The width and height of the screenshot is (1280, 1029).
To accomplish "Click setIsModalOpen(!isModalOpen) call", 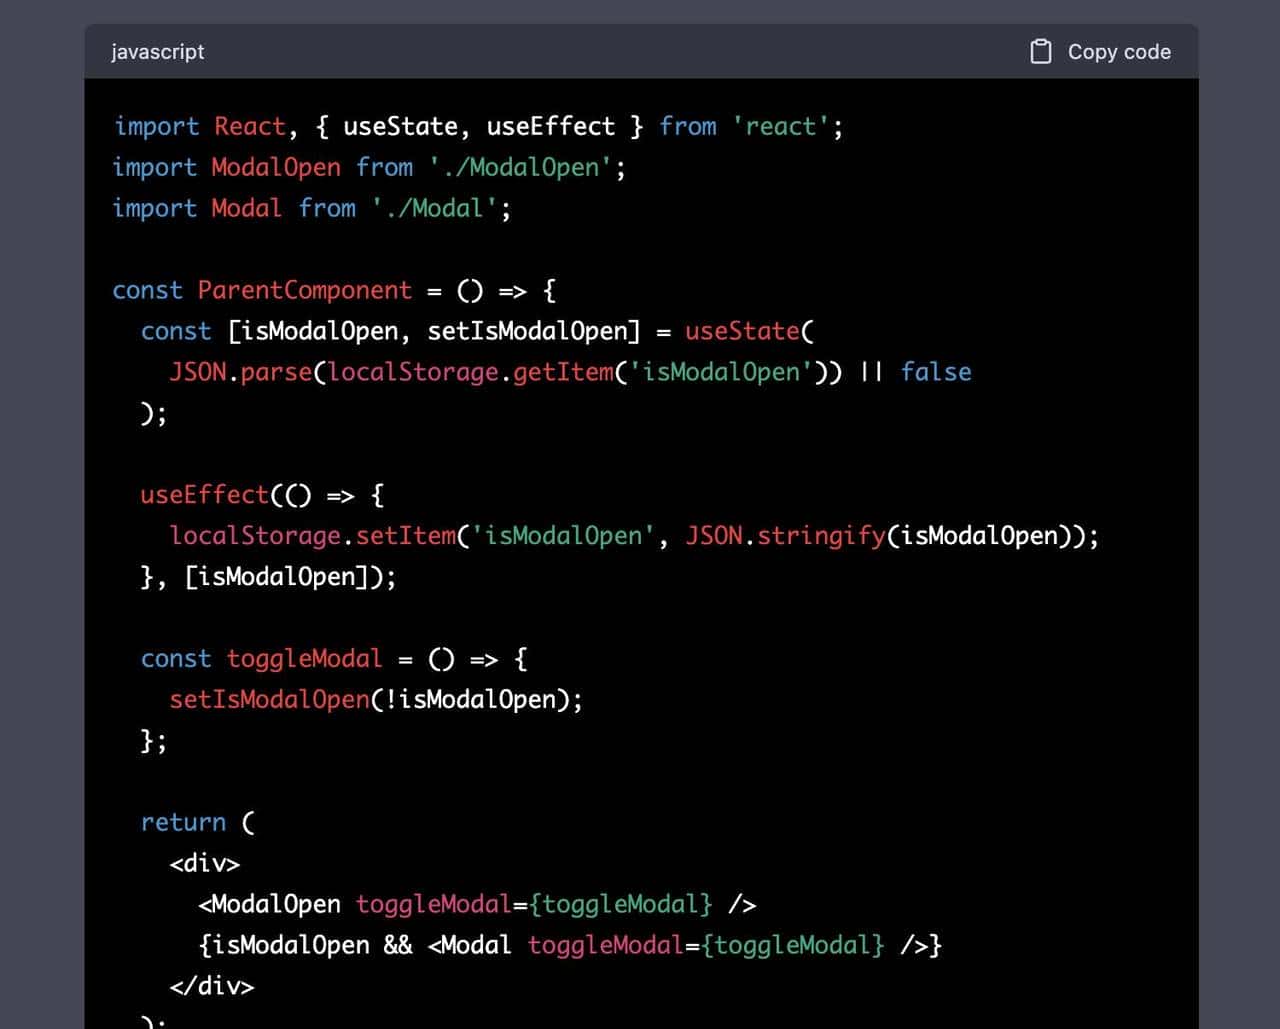I will tap(375, 700).
